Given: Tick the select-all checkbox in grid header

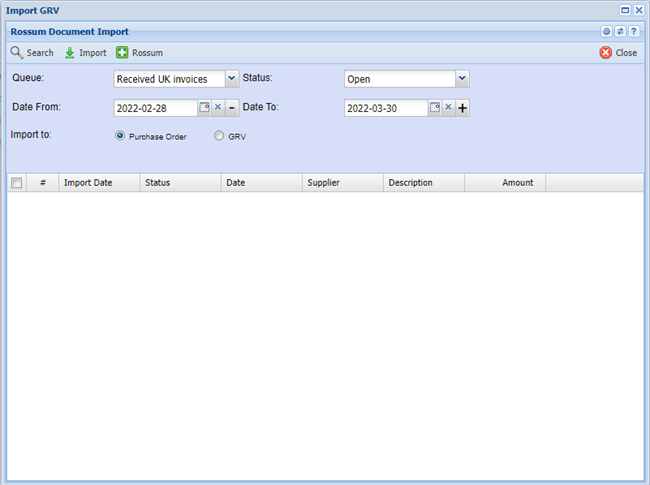Looking at the screenshot, I should point(17,183).
